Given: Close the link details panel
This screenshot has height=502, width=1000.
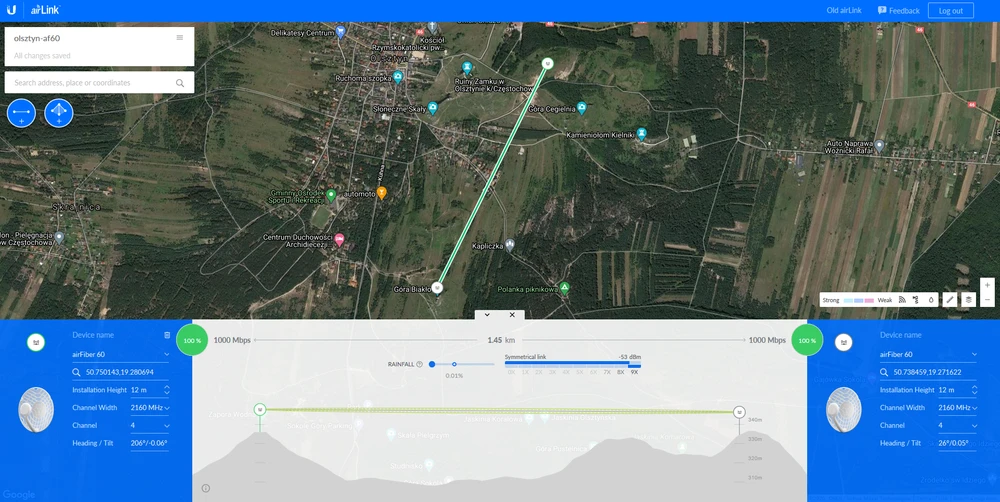Looking at the screenshot, I should click(x=512, y=314).
